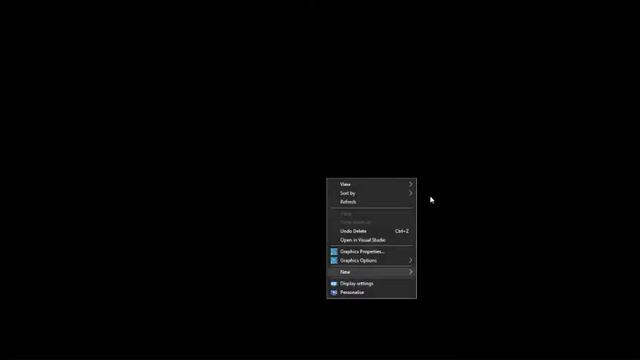
Task: Open Display settings via its monitor icon
Action: pos(334,284)
